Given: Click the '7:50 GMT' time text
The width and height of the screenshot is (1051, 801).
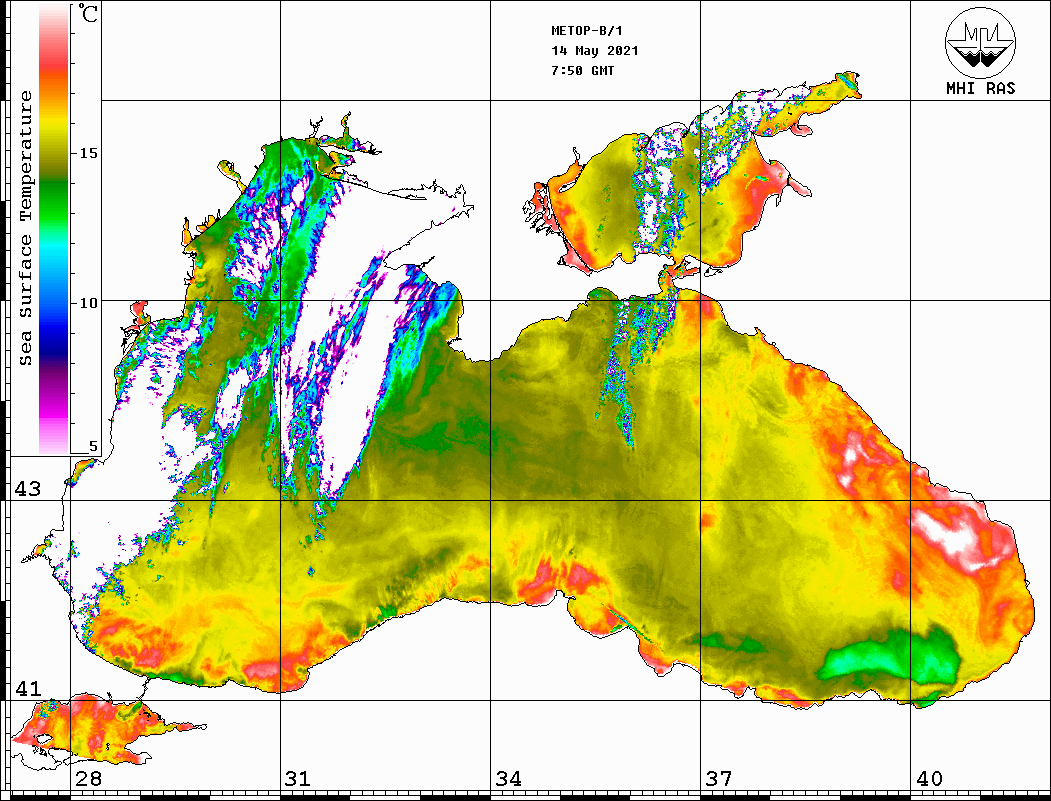Looking at the screenshot, I should click(x=582, y=70).
